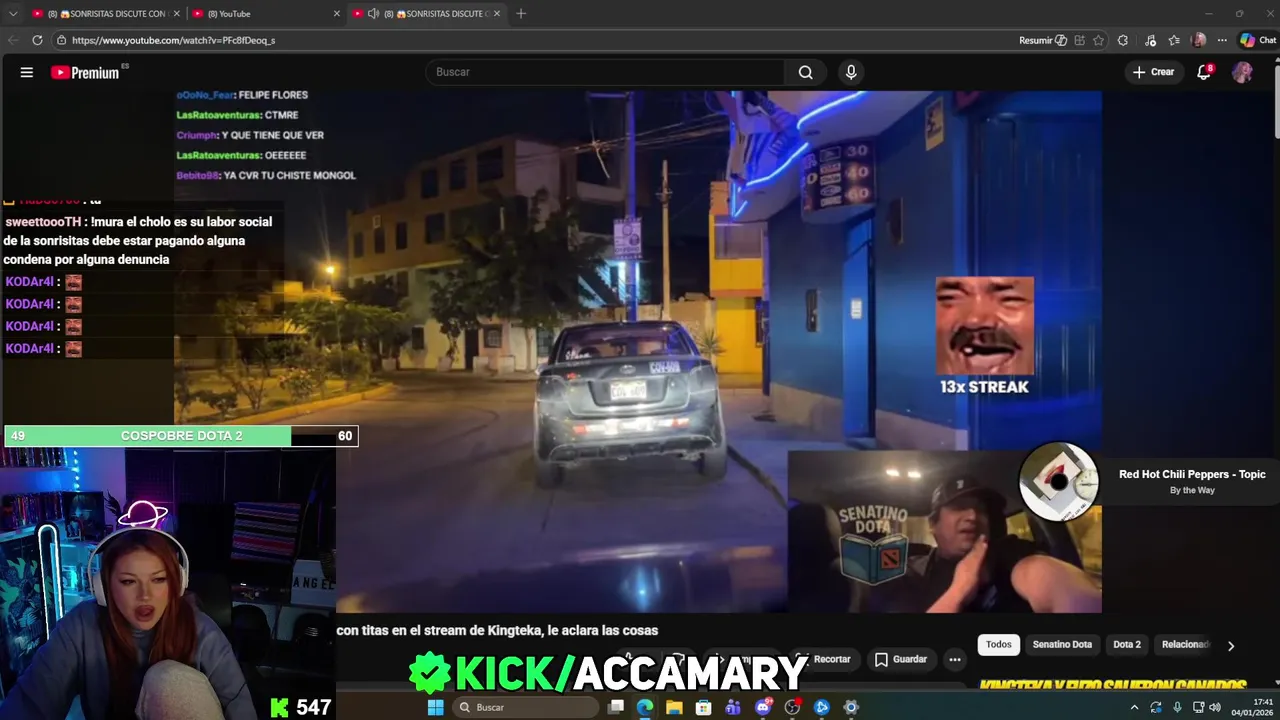1280x720 pixels.
Task: Open Discord from taskbar
Action: (x=763, y=707)
